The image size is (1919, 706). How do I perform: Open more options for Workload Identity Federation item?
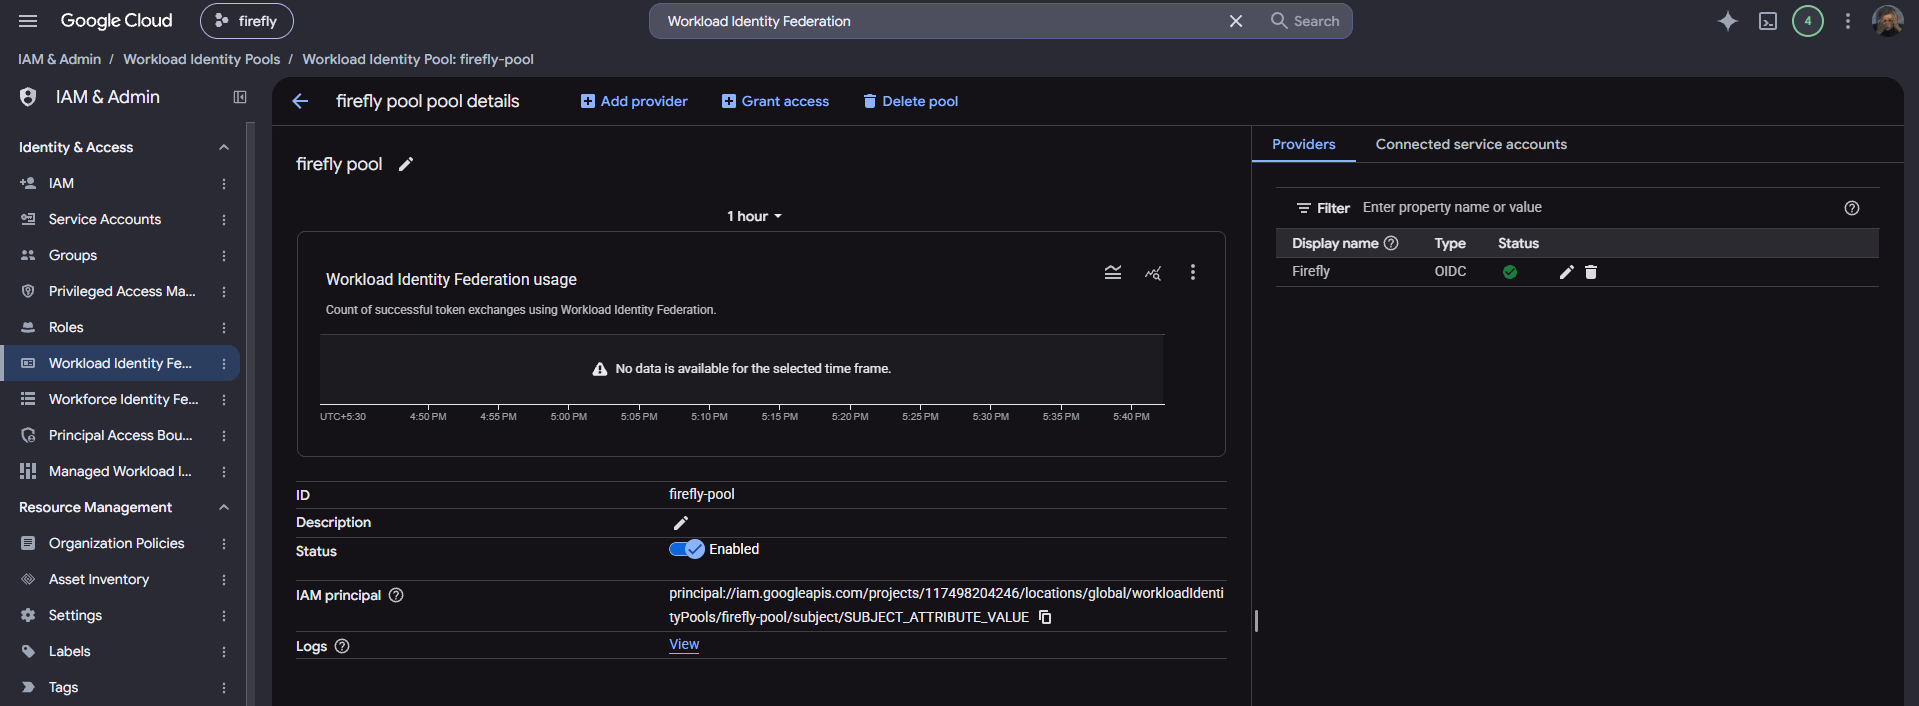tap(224, 364)
